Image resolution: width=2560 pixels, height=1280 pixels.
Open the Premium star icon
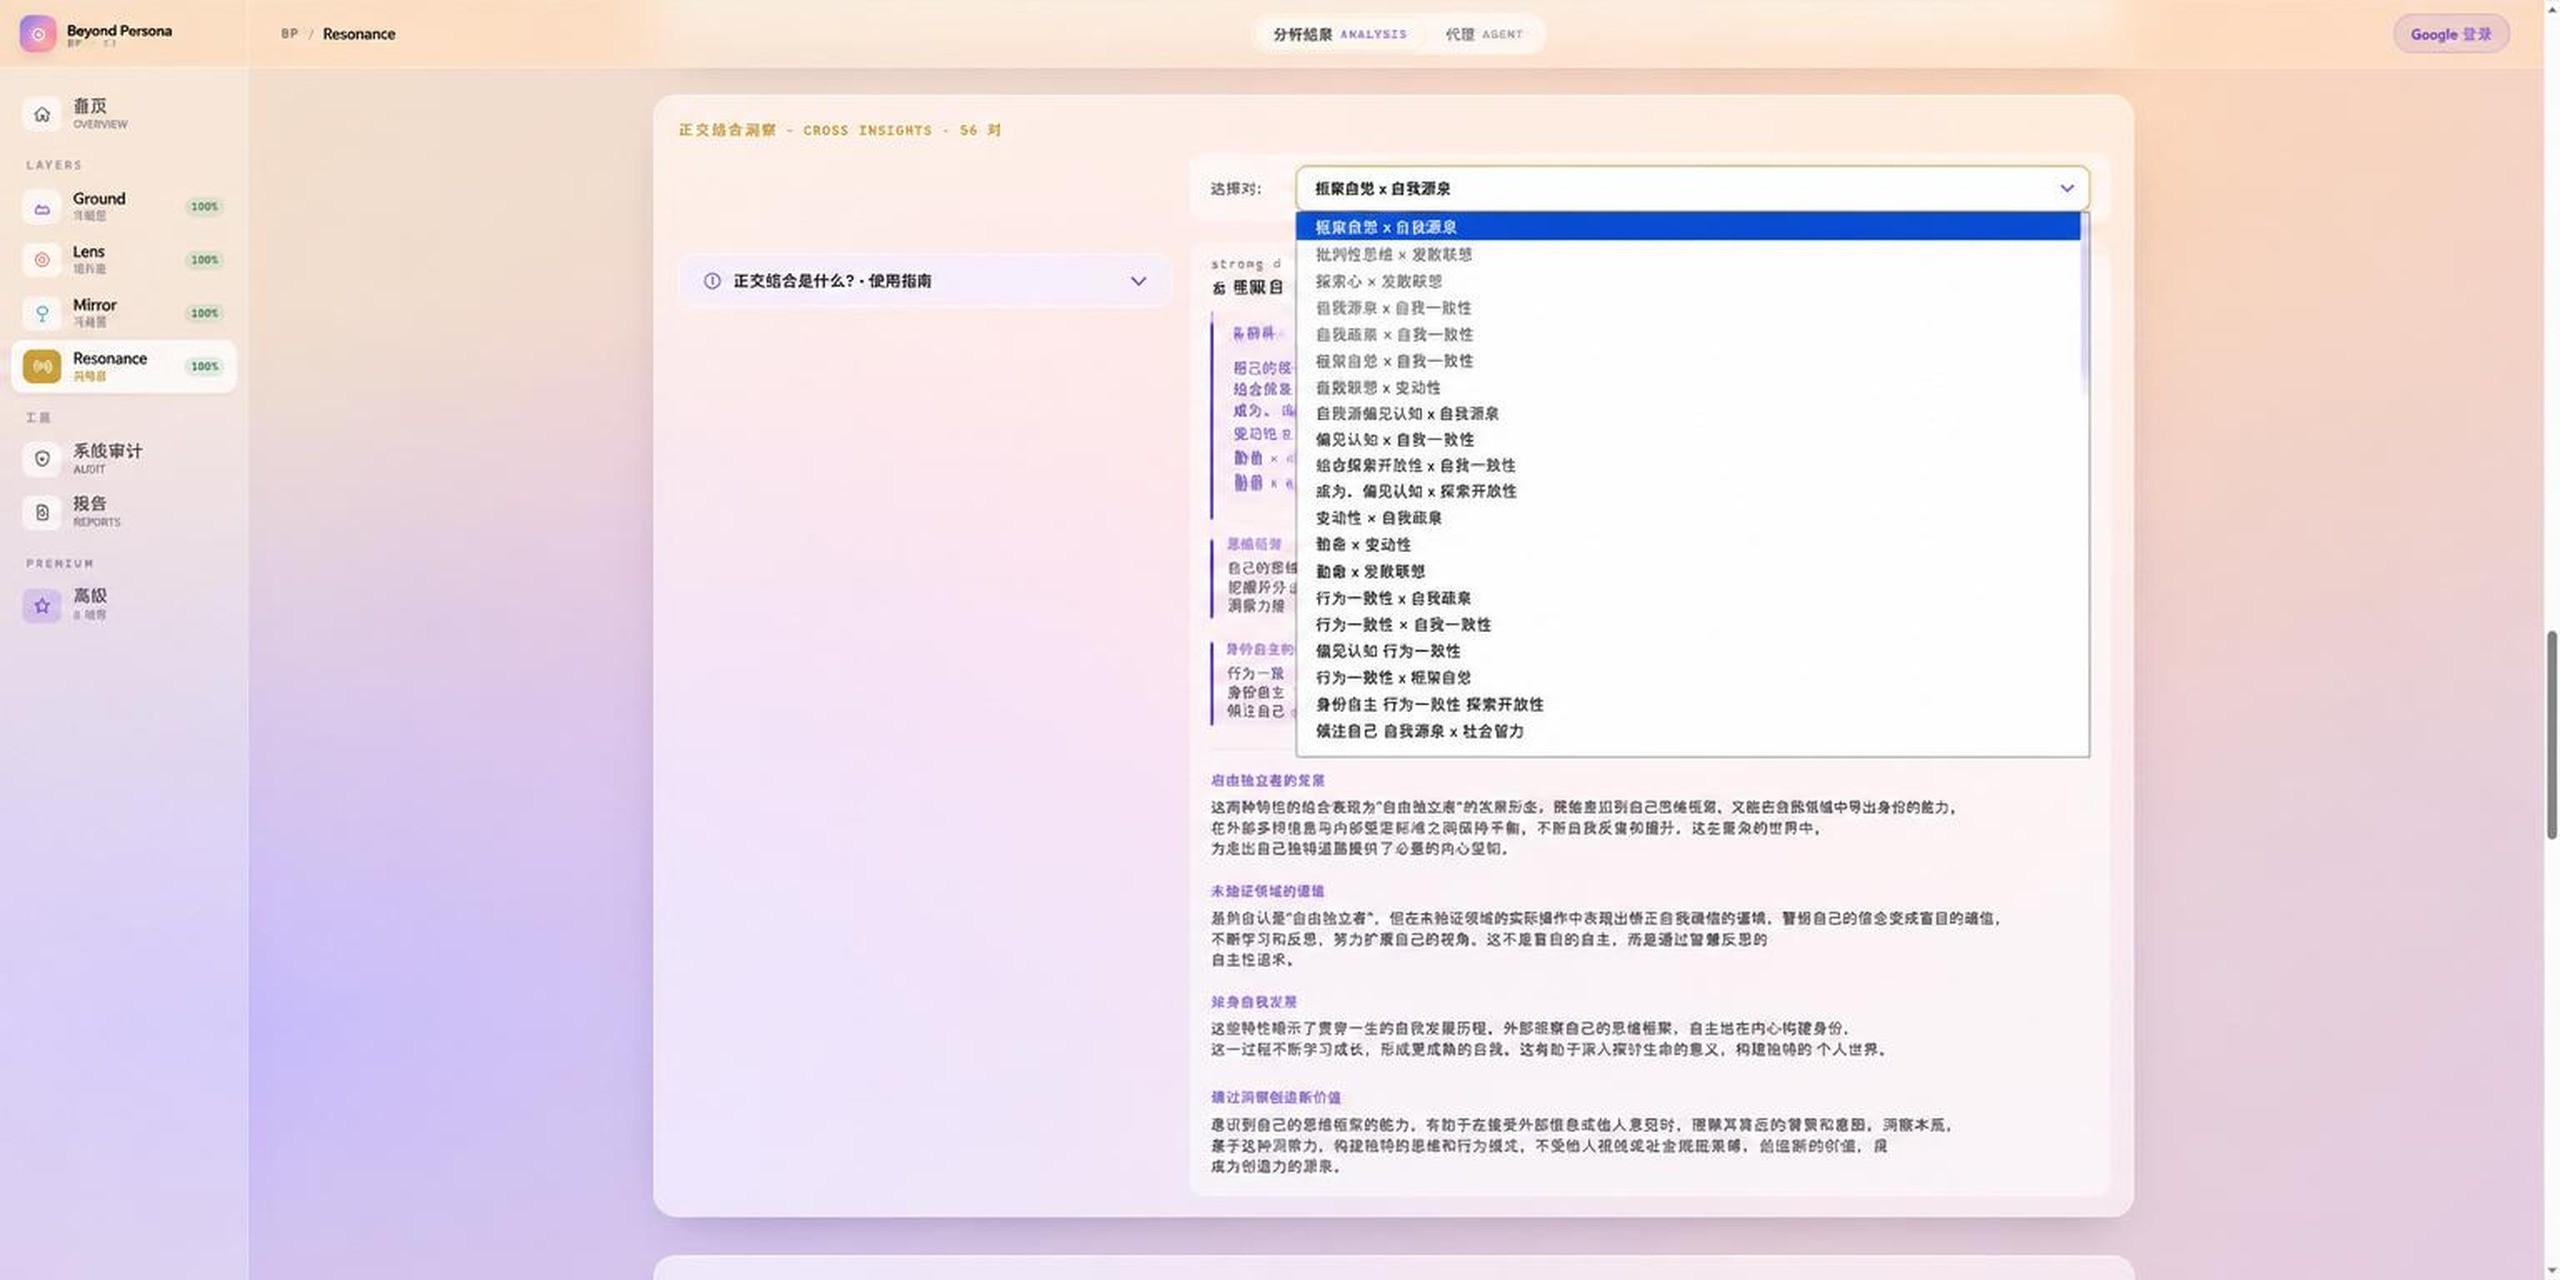(x=42, y=605)
